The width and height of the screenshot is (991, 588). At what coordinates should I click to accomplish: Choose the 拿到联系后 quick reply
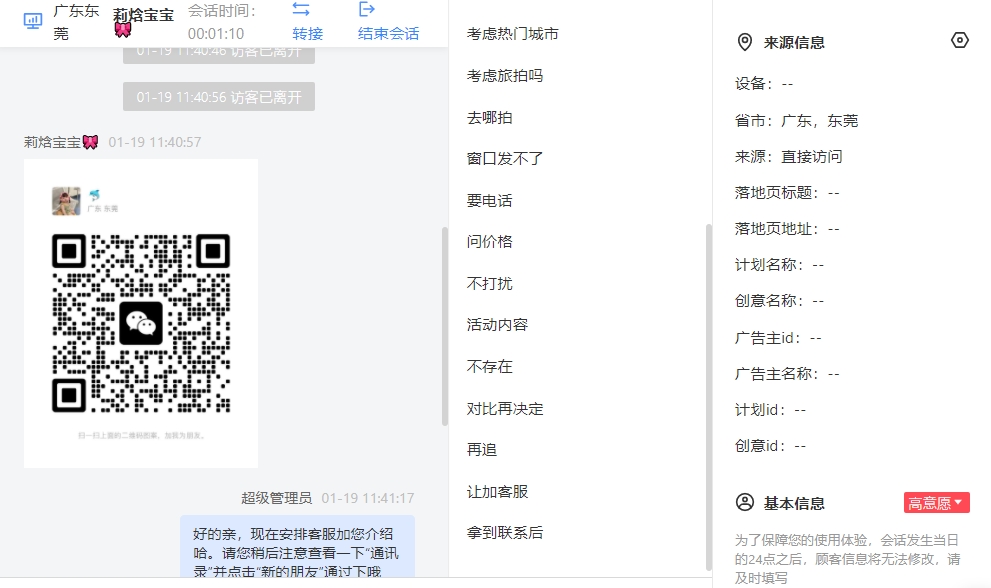[505, 532]
